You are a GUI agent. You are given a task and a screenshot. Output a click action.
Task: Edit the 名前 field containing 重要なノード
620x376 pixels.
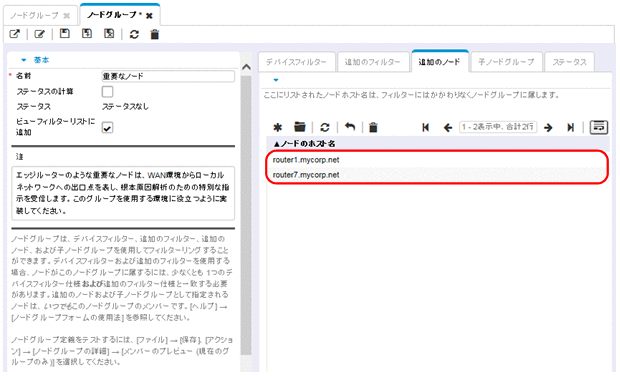coord(168,76)
